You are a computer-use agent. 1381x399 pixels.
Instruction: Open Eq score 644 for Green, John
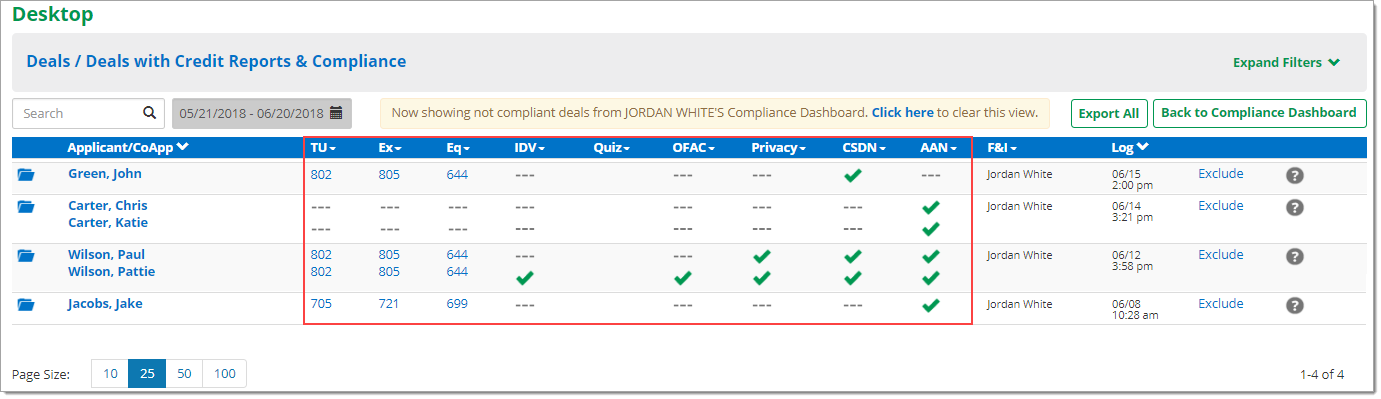457,174
